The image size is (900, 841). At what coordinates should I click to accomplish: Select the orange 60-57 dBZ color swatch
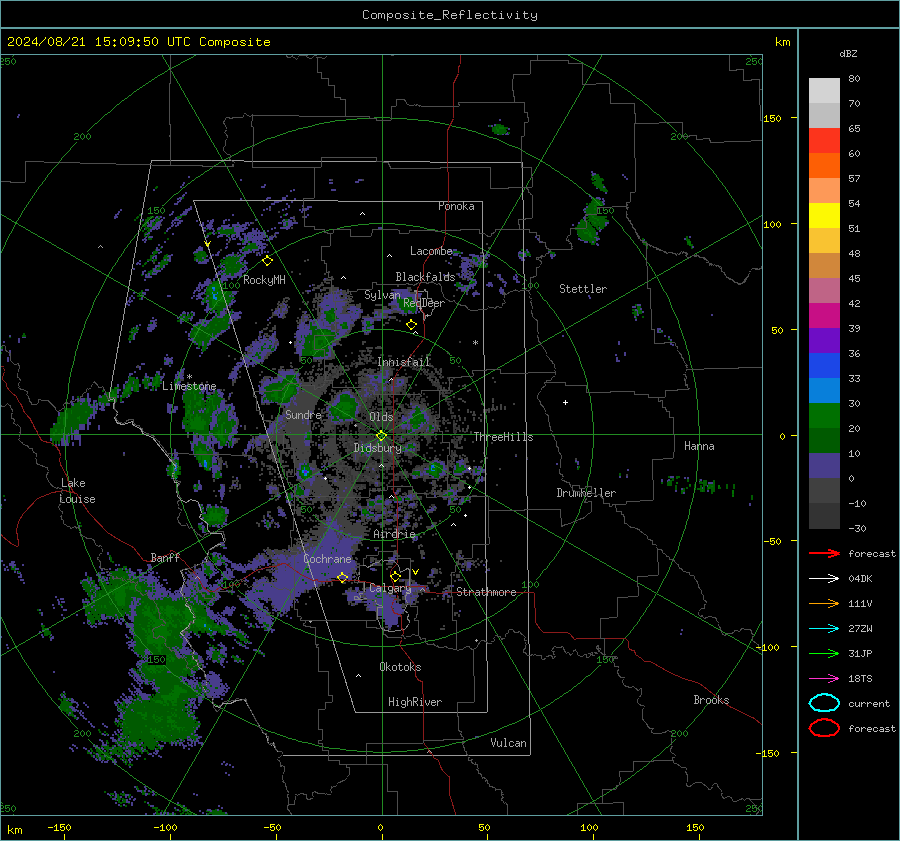tap(824, 165)
